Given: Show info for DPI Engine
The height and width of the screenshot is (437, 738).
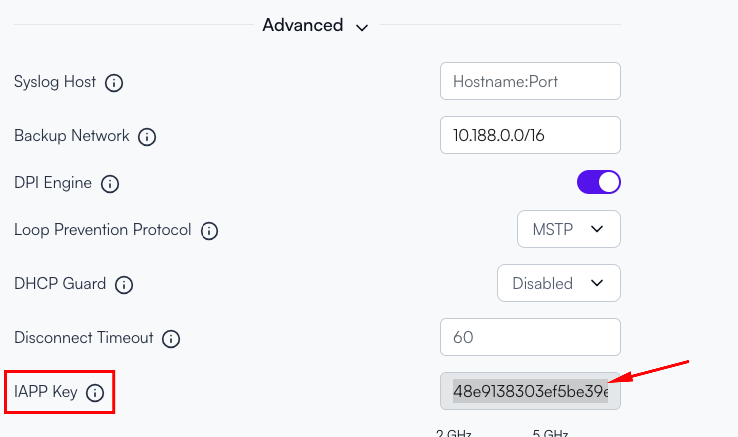Looking at the screenshot, I should coord(110,184).
